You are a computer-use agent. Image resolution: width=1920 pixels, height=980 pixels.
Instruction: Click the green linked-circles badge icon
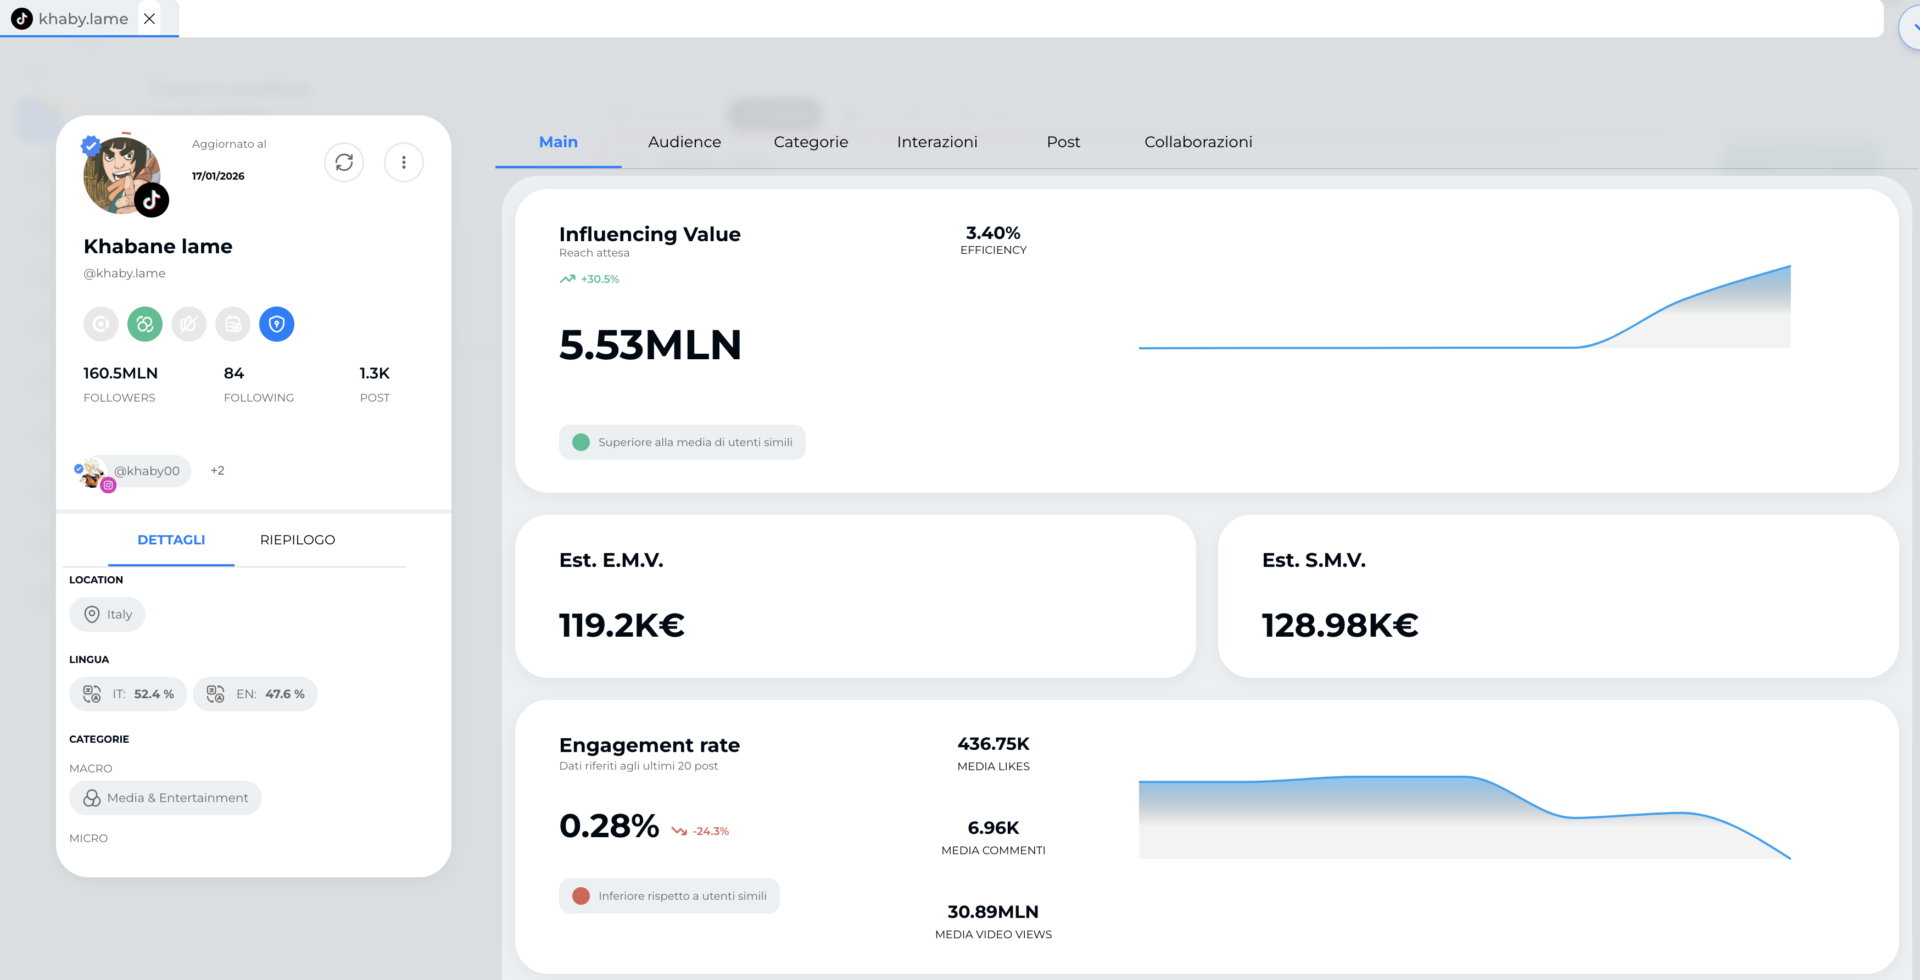(145, 324)
